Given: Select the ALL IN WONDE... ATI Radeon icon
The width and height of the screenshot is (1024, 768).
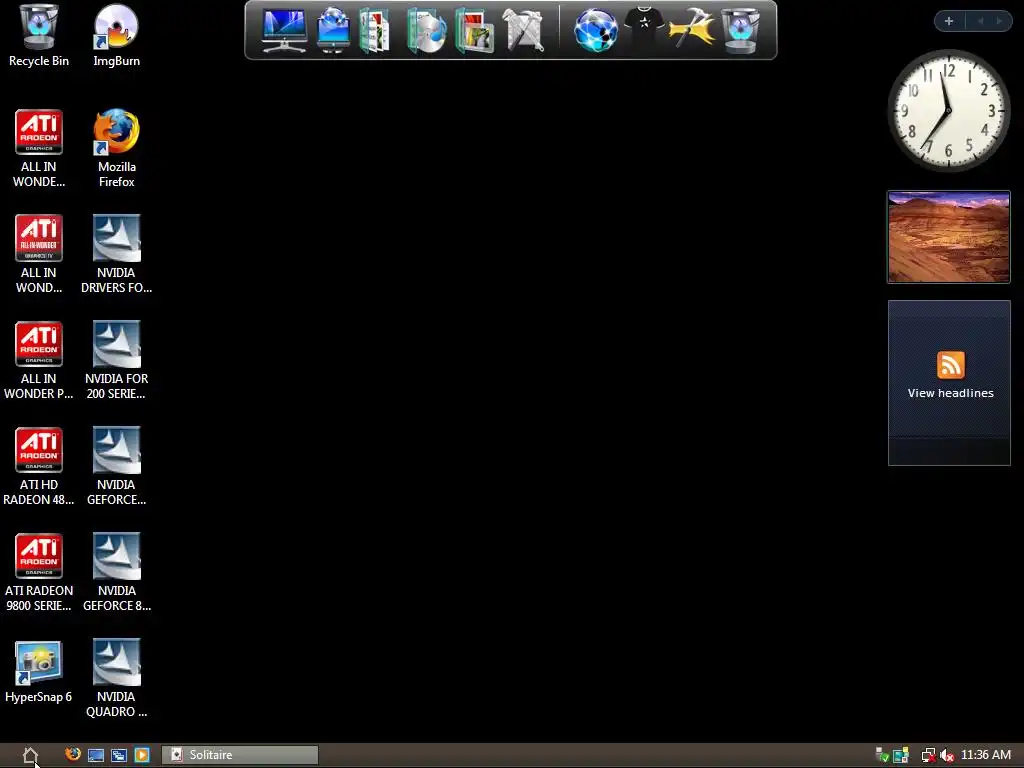Looking at the screenshot, I should [39, 149].
